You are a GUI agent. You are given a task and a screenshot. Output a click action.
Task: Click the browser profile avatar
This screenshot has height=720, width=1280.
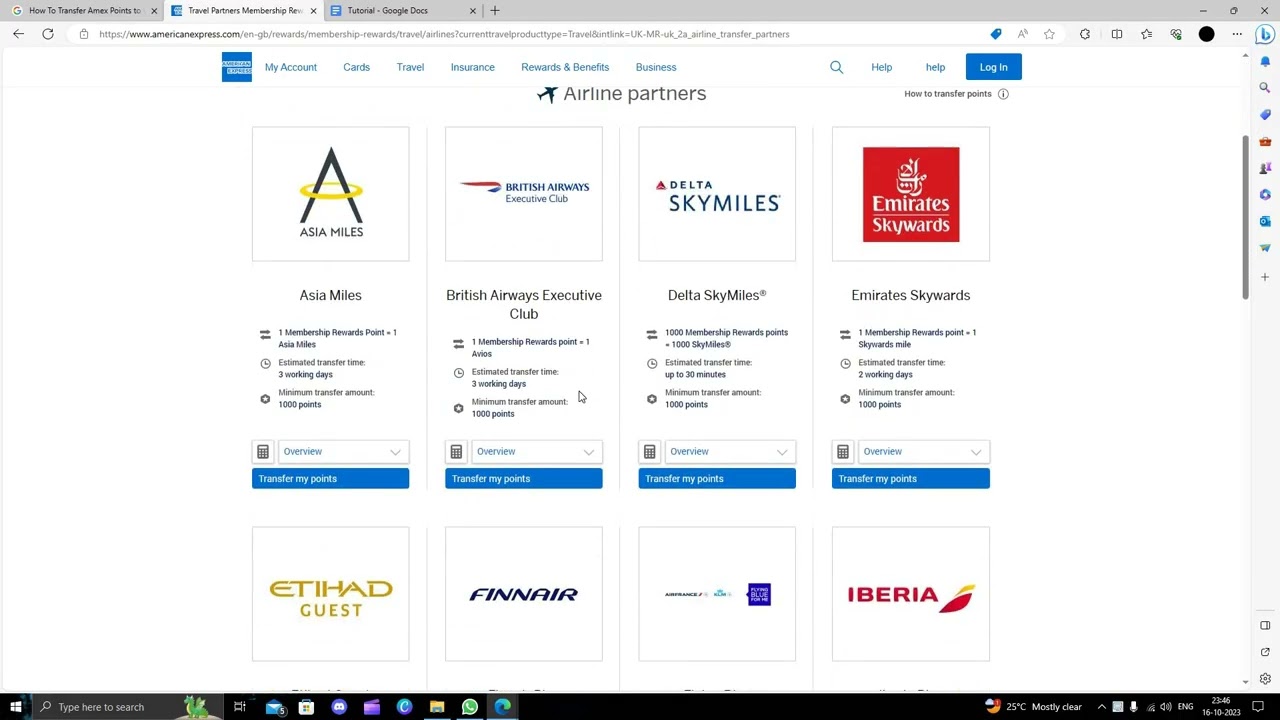(x=1207, y=34)
